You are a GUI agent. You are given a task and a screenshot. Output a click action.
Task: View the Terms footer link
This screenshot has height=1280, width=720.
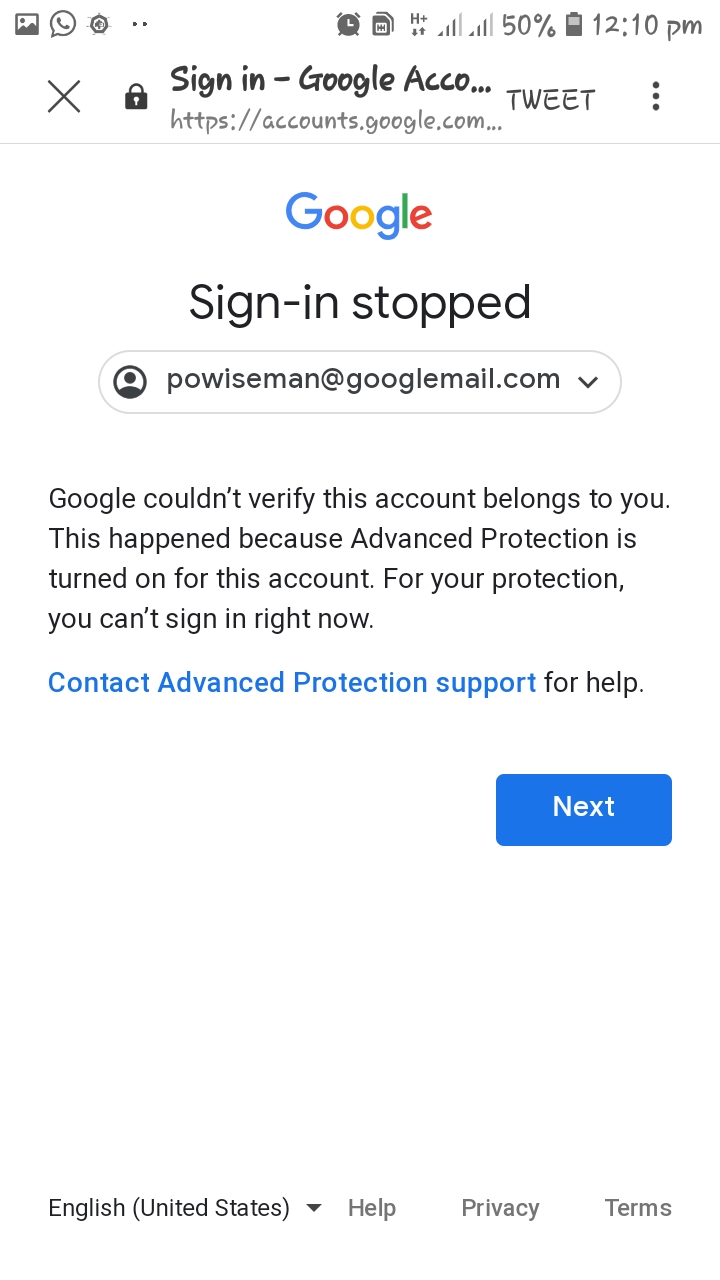click(638, 1208)
